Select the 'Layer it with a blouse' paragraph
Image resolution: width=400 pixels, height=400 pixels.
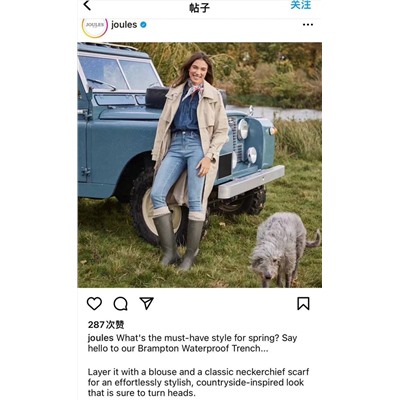pyautogui.click(x=198, y=382)
